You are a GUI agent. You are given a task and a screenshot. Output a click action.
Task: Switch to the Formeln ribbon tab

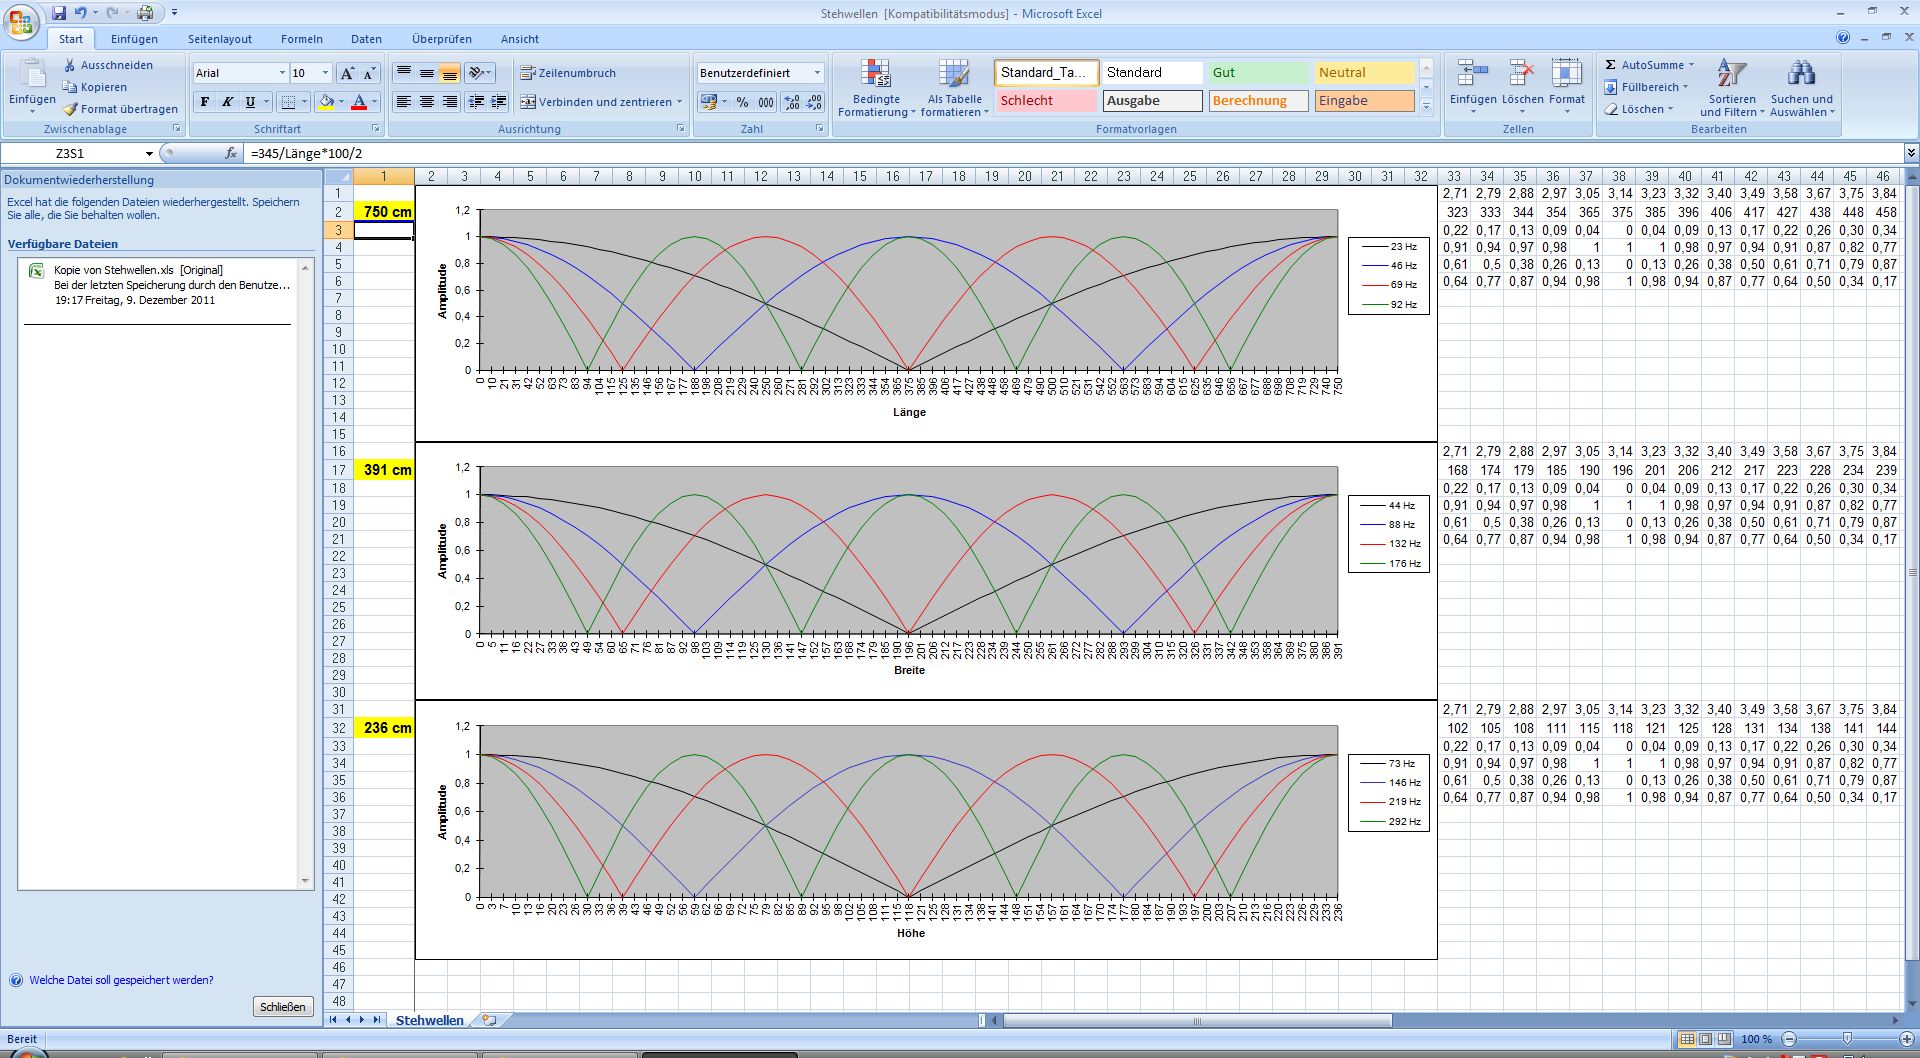point(301,39)
